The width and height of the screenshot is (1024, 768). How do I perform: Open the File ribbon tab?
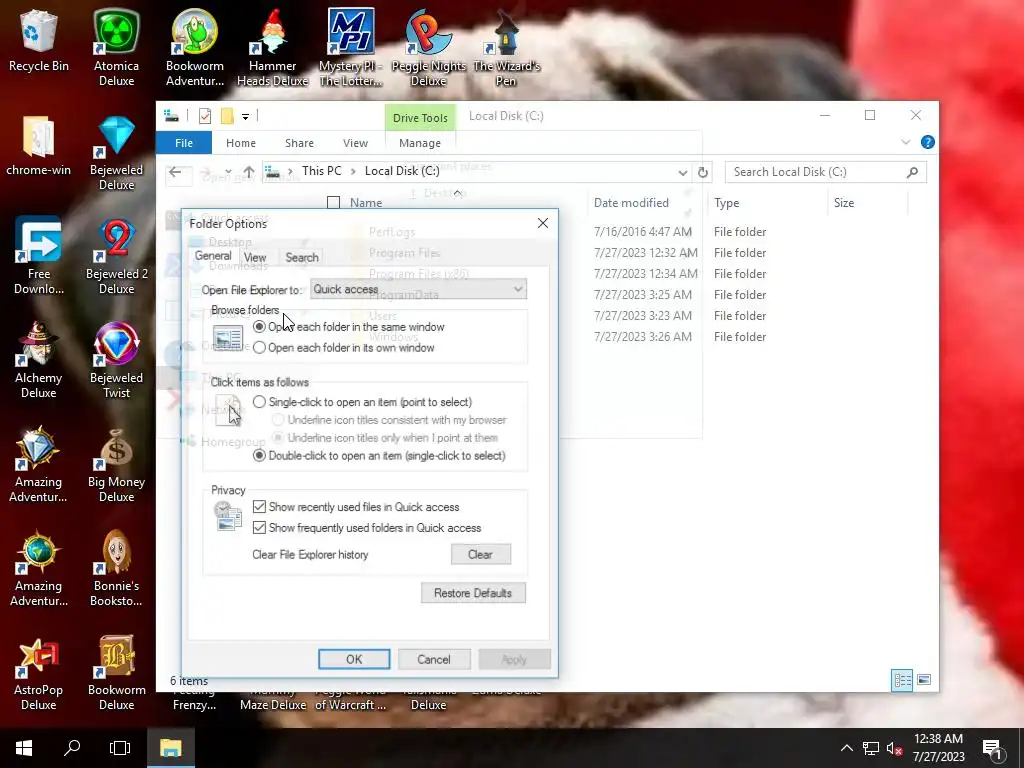coord(184,143)
